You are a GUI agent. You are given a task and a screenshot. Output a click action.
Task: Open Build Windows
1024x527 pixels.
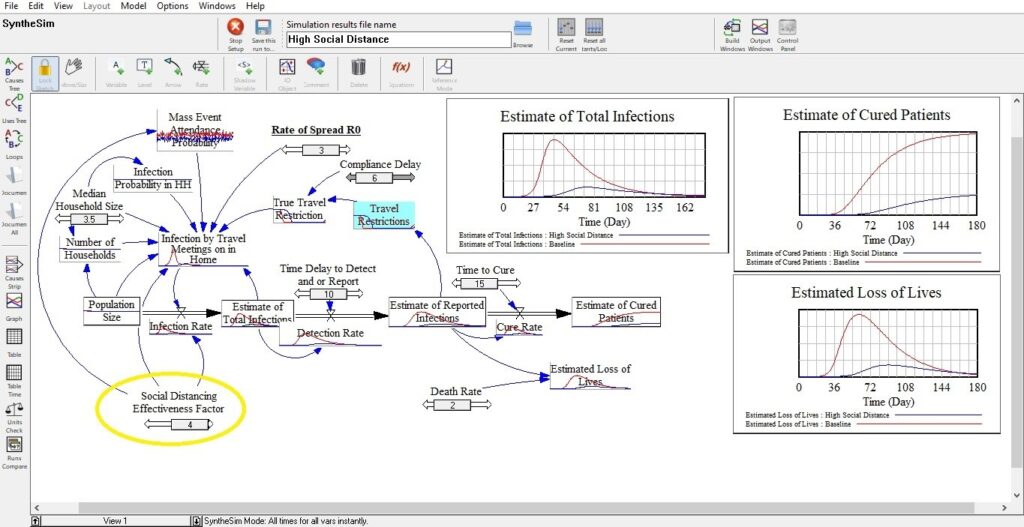coord(732,27)
